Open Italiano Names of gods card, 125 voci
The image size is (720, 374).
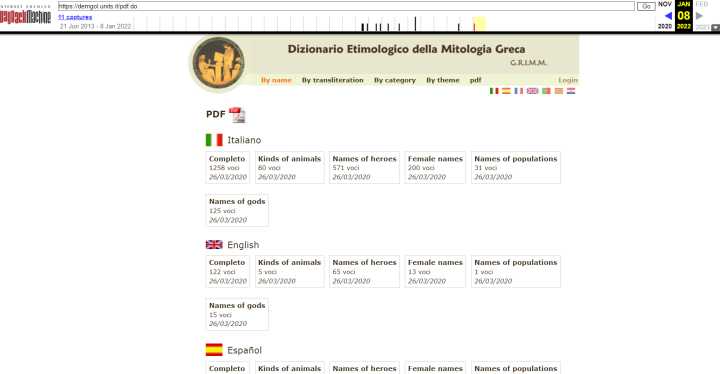coord(237,210)
